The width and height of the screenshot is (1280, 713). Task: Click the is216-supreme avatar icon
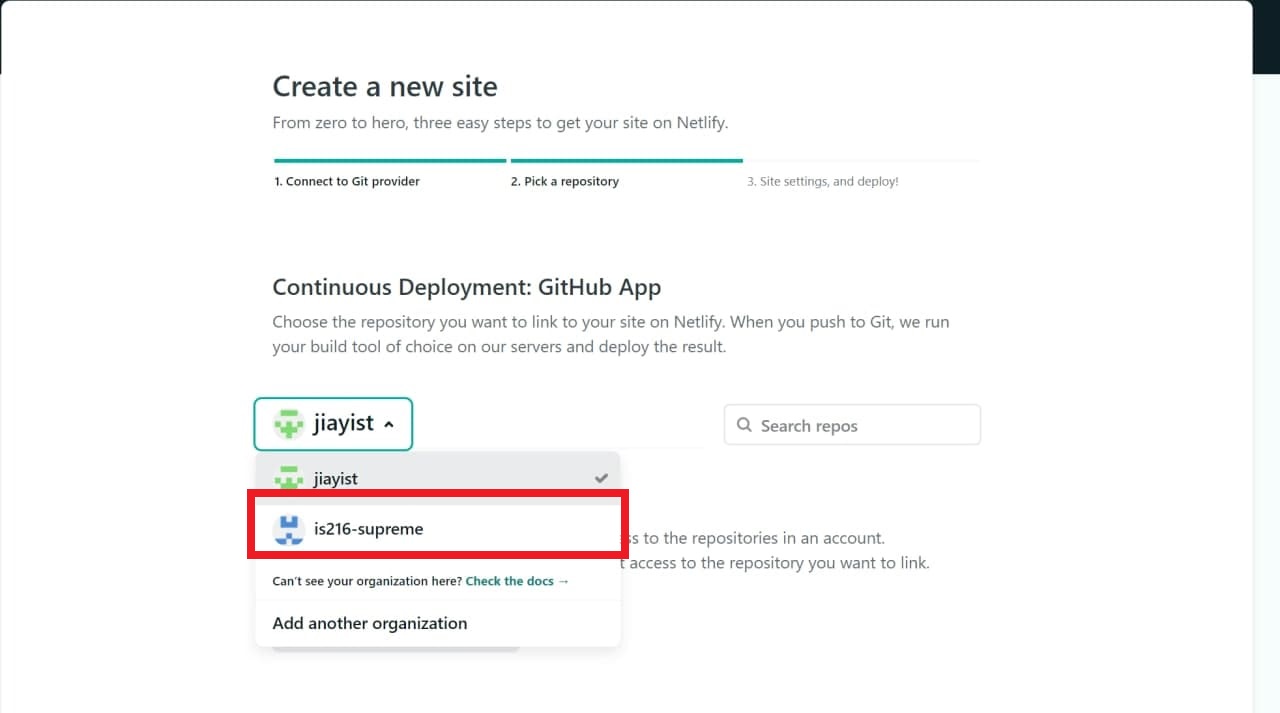pyautogui.click(x=289, y=529)
